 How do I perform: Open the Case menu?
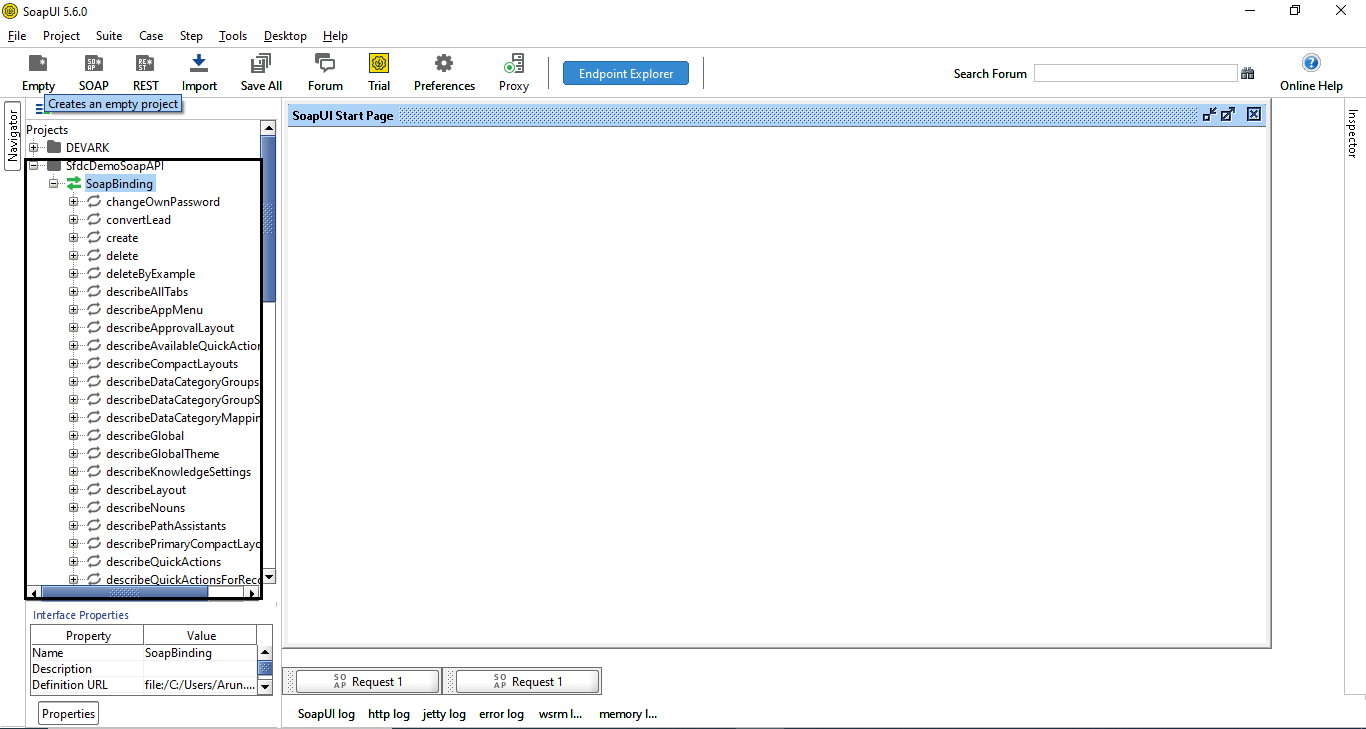(151, 35)
